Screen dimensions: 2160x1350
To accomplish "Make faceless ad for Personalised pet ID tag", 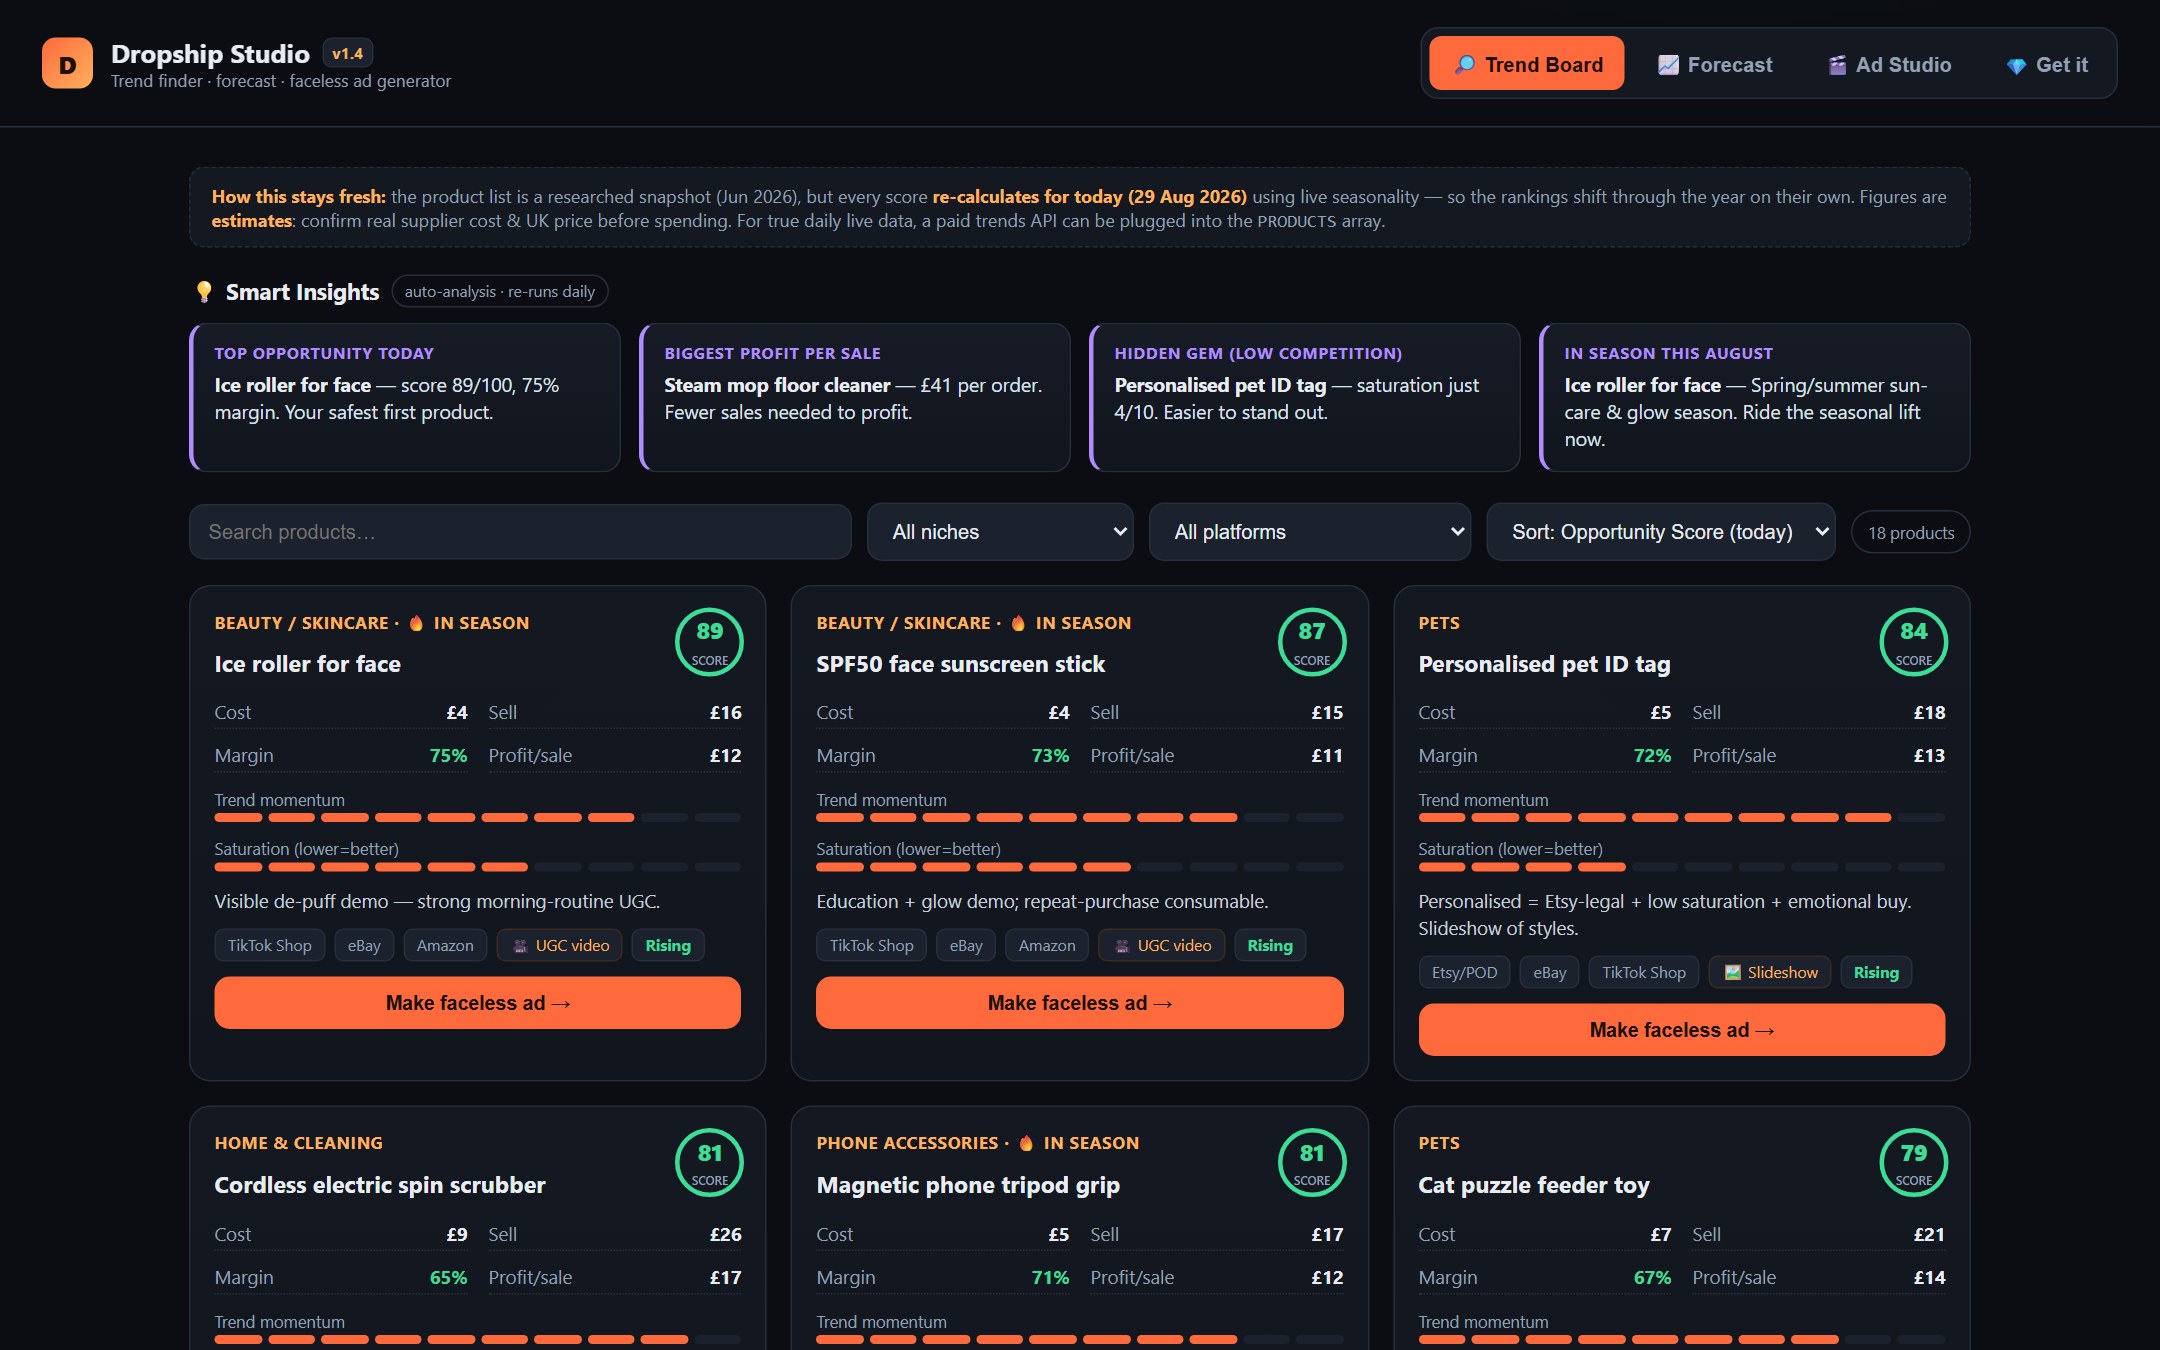I will pyautogui.click(x=1681, y=1030).
